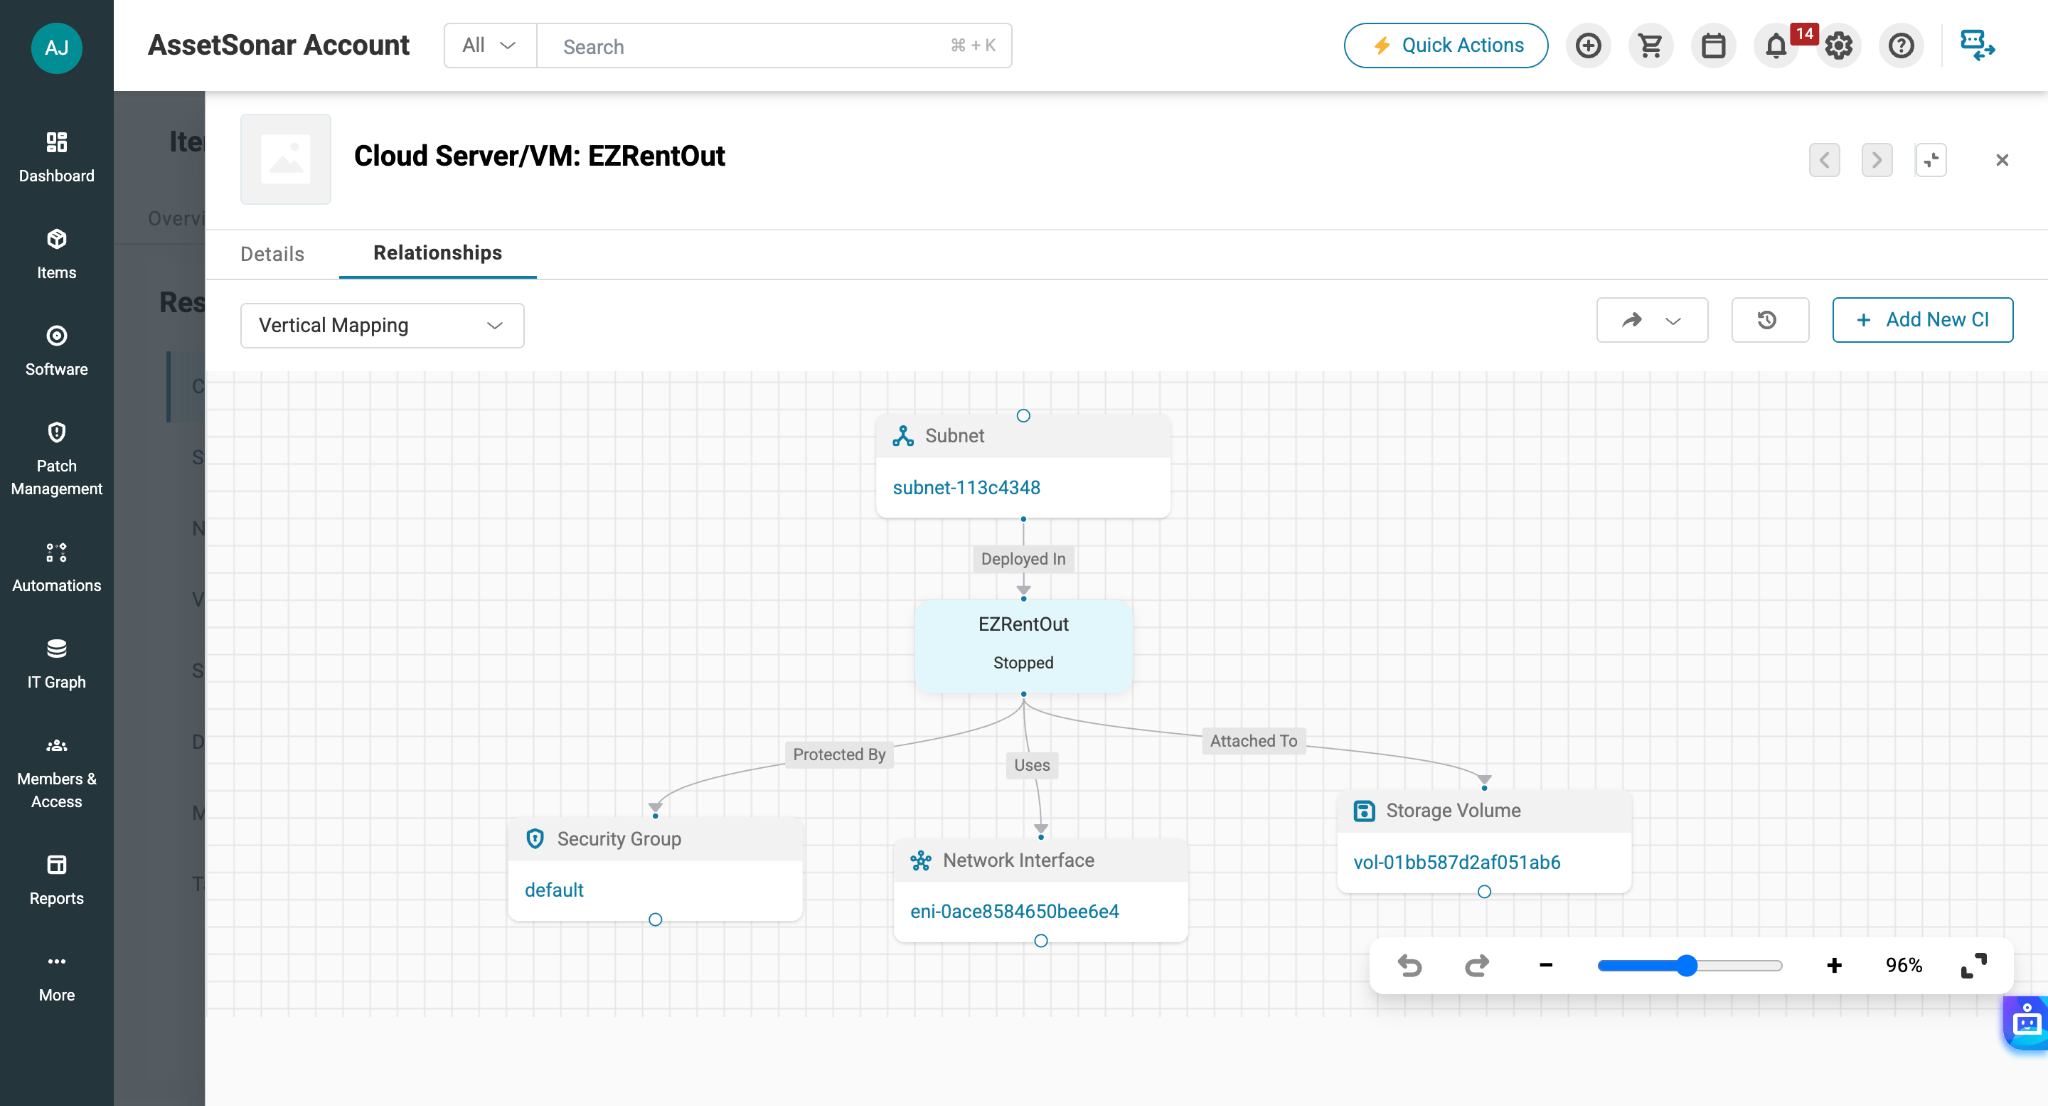This screenshot has height=1106, width=2048.
Task: Show More sidebar options
Action: pos(57,977)
